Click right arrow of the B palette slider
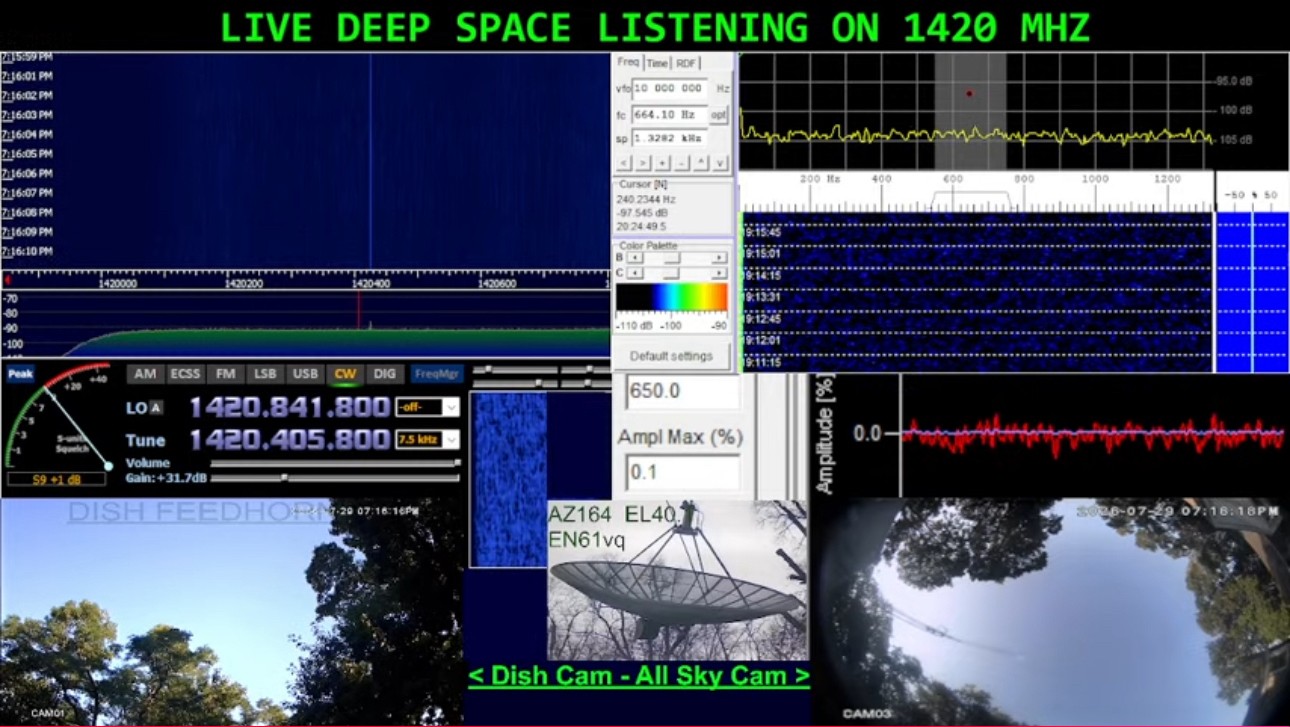1290x727 pixels. 719,258
